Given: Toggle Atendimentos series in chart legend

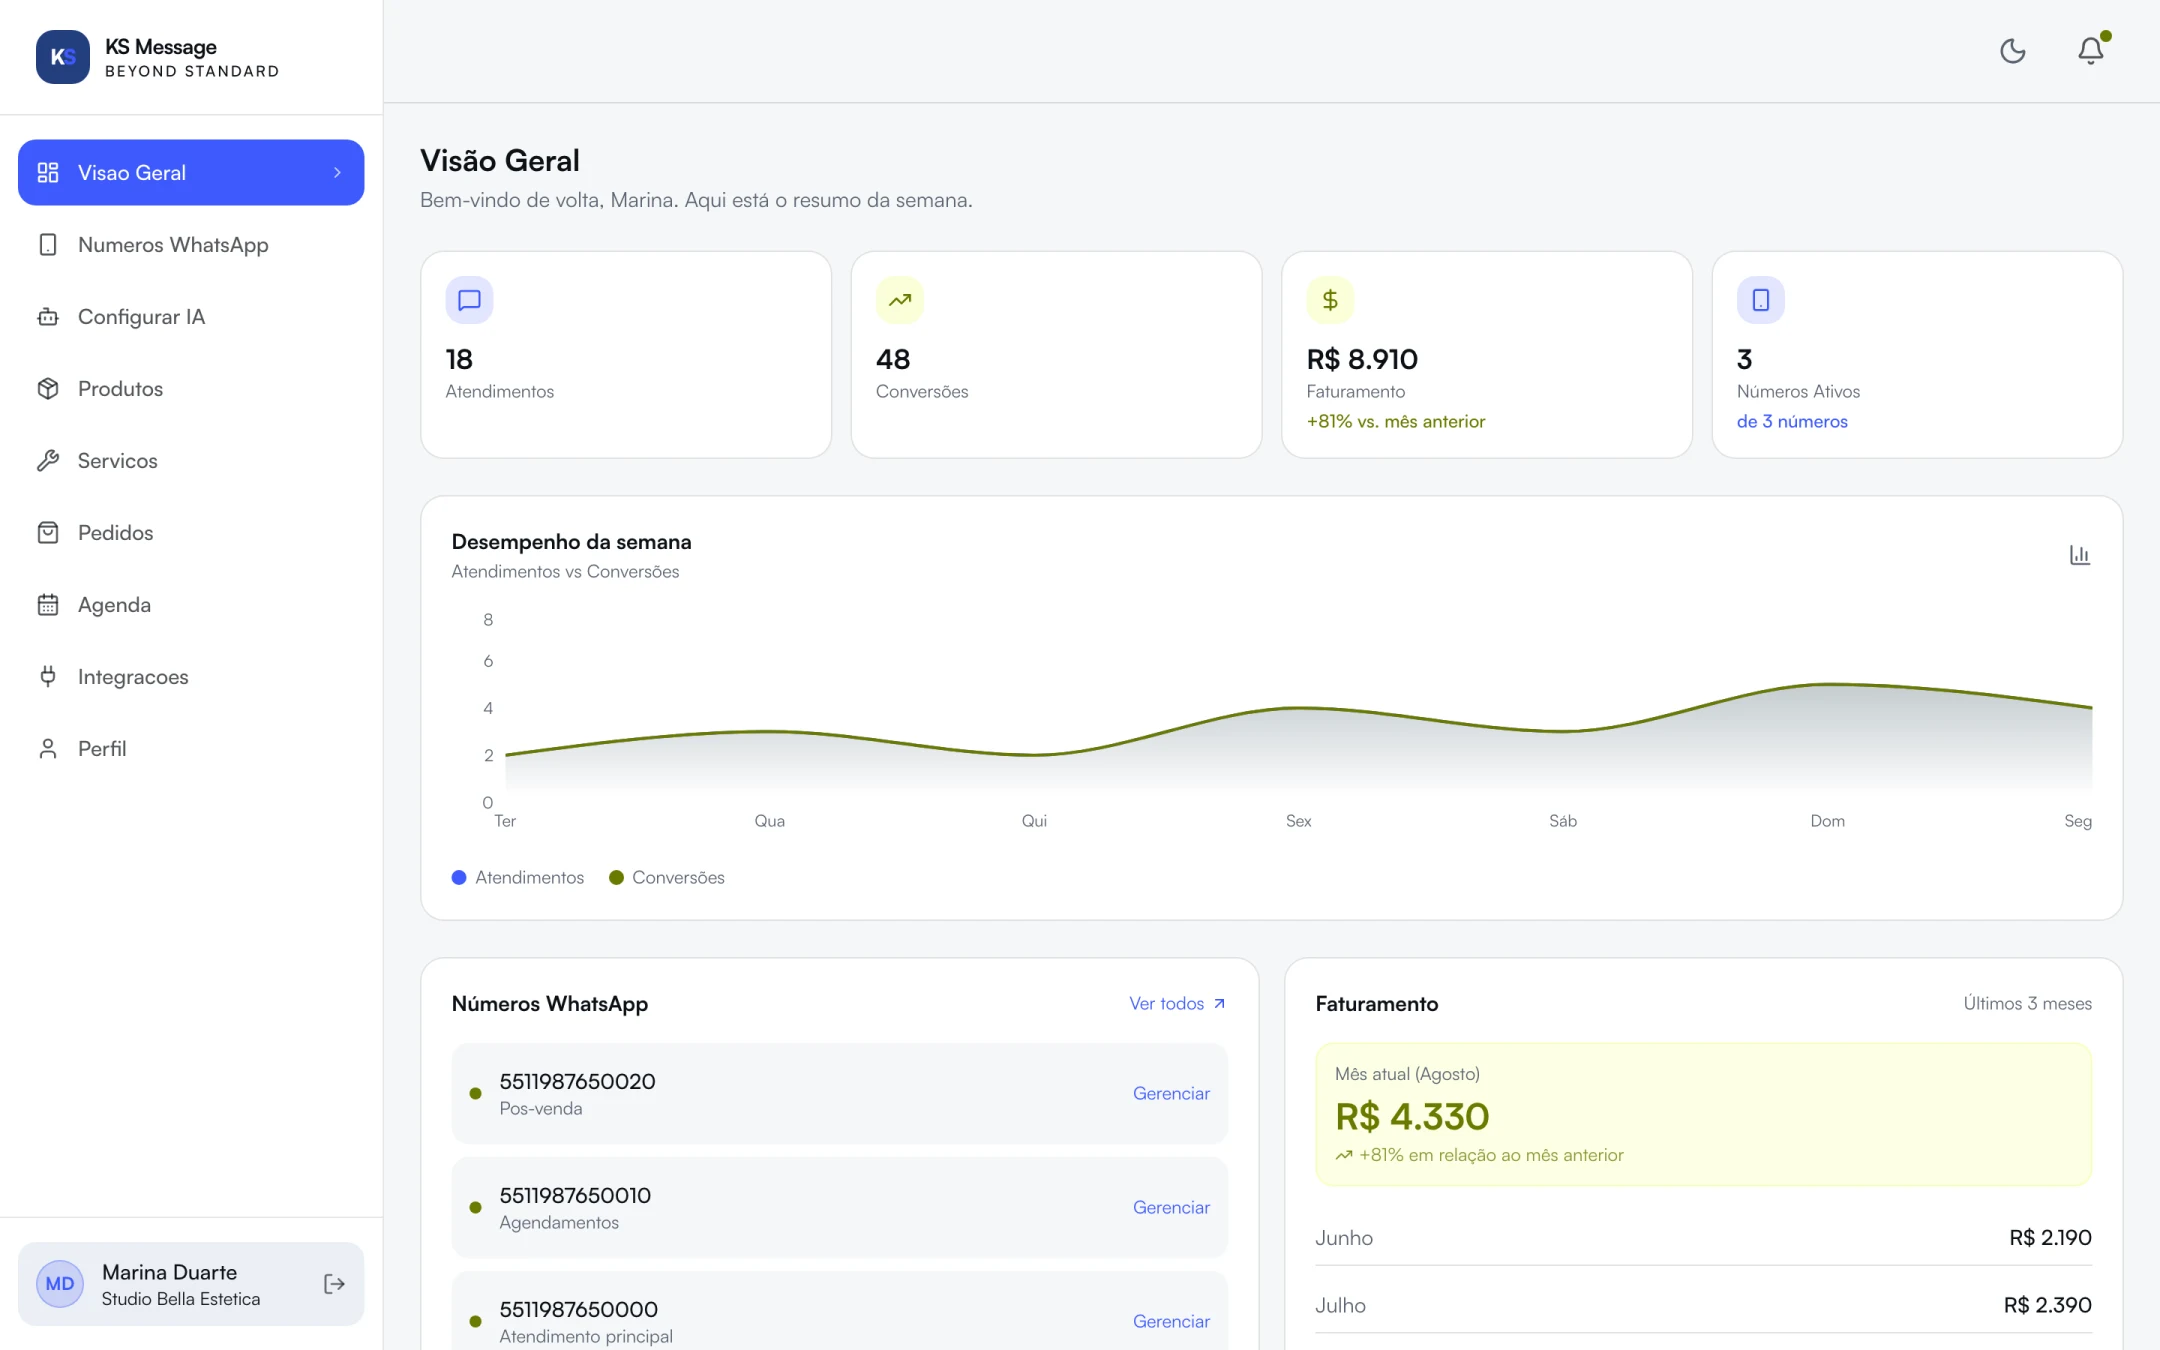Looking at the screenshot, I should 518,877.
